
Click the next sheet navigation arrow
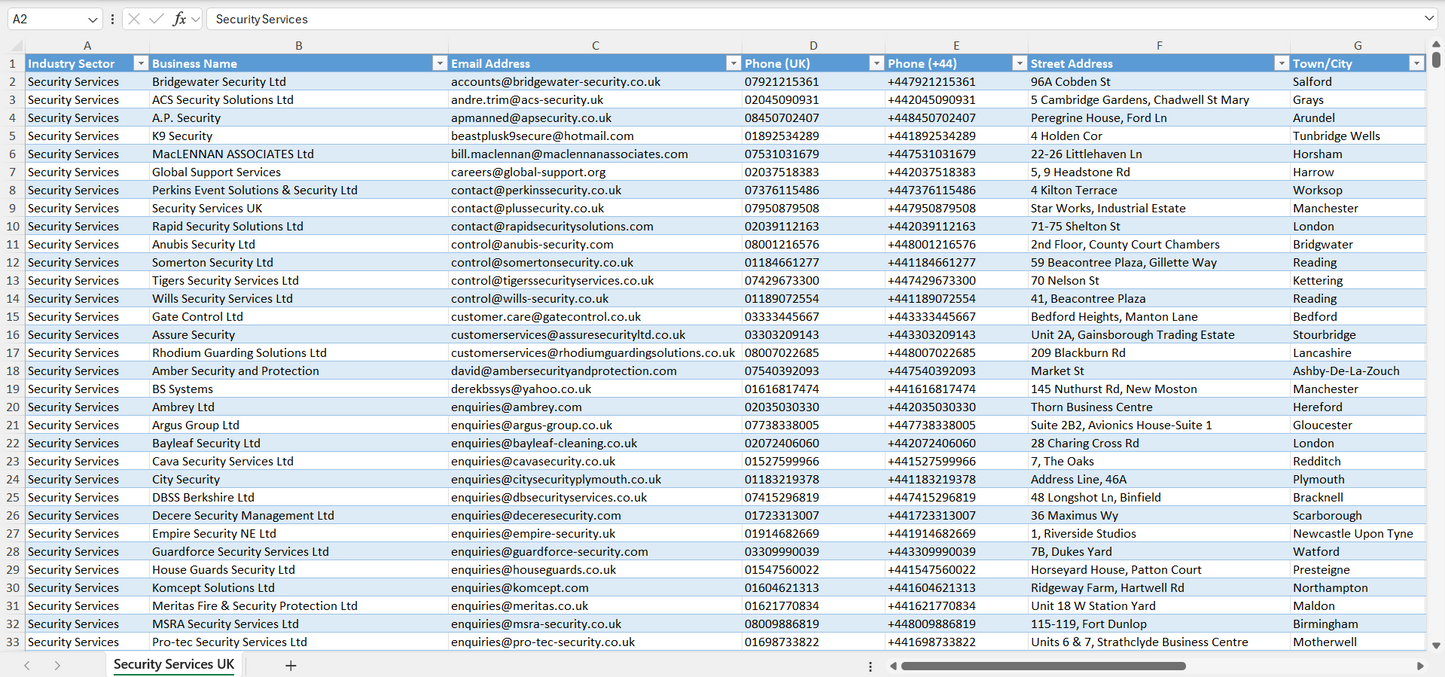[57, 665]
